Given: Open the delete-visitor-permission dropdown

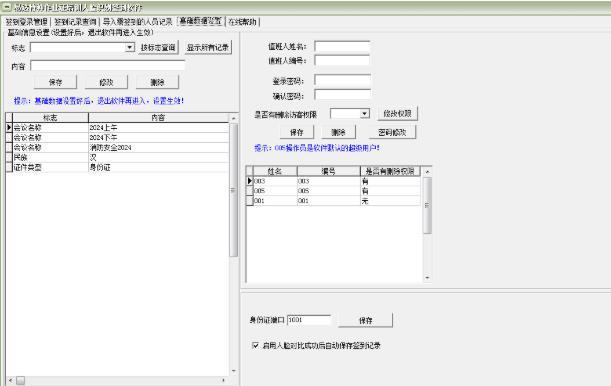Looking at the screenshot, I should (x=364, y=114).
